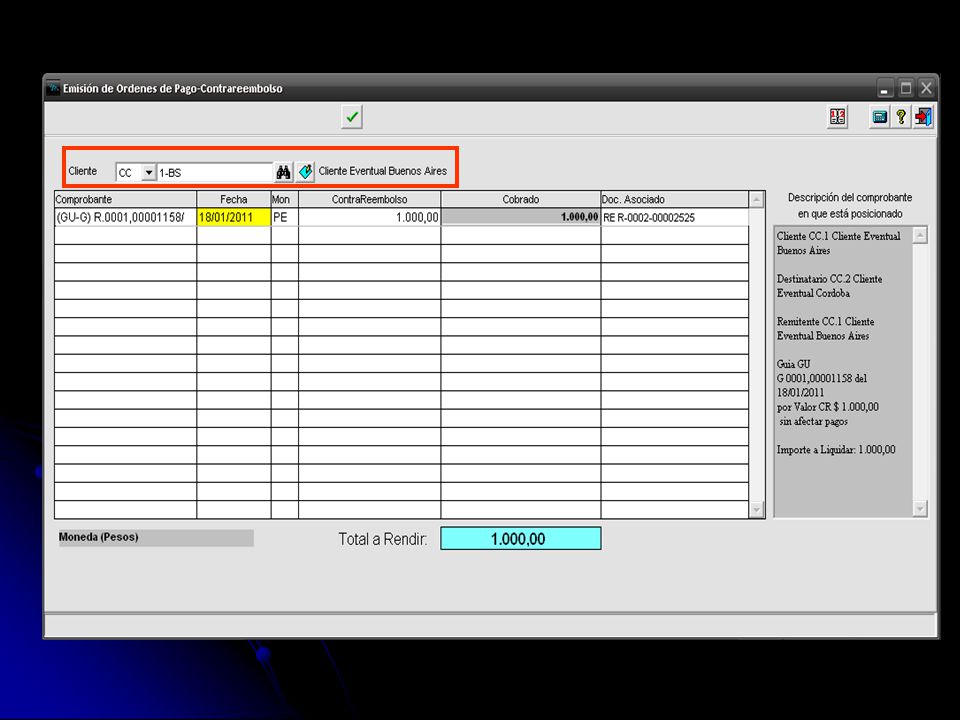Maximize the Emisión de Ordenes window
The height and width of the screenshot is (720, 960).
coord(906,89)
